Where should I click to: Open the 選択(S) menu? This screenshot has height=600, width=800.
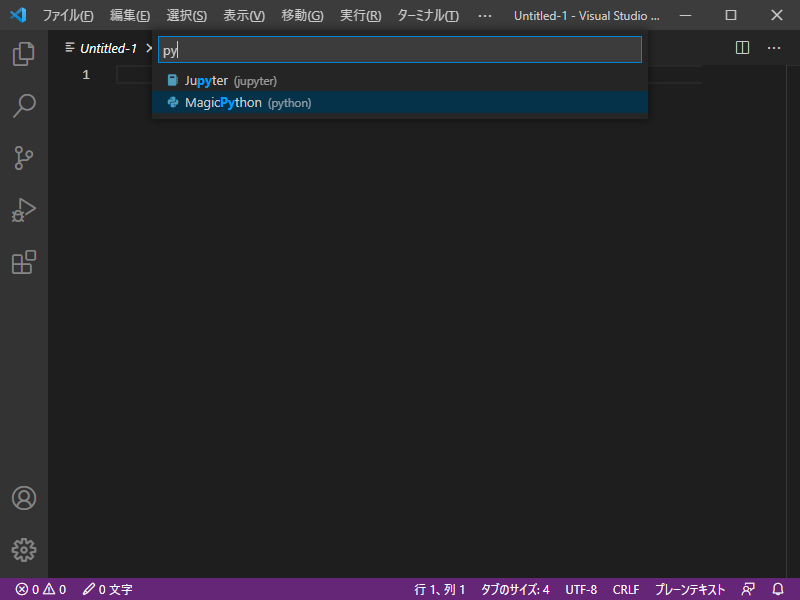(x=187, y=15)
